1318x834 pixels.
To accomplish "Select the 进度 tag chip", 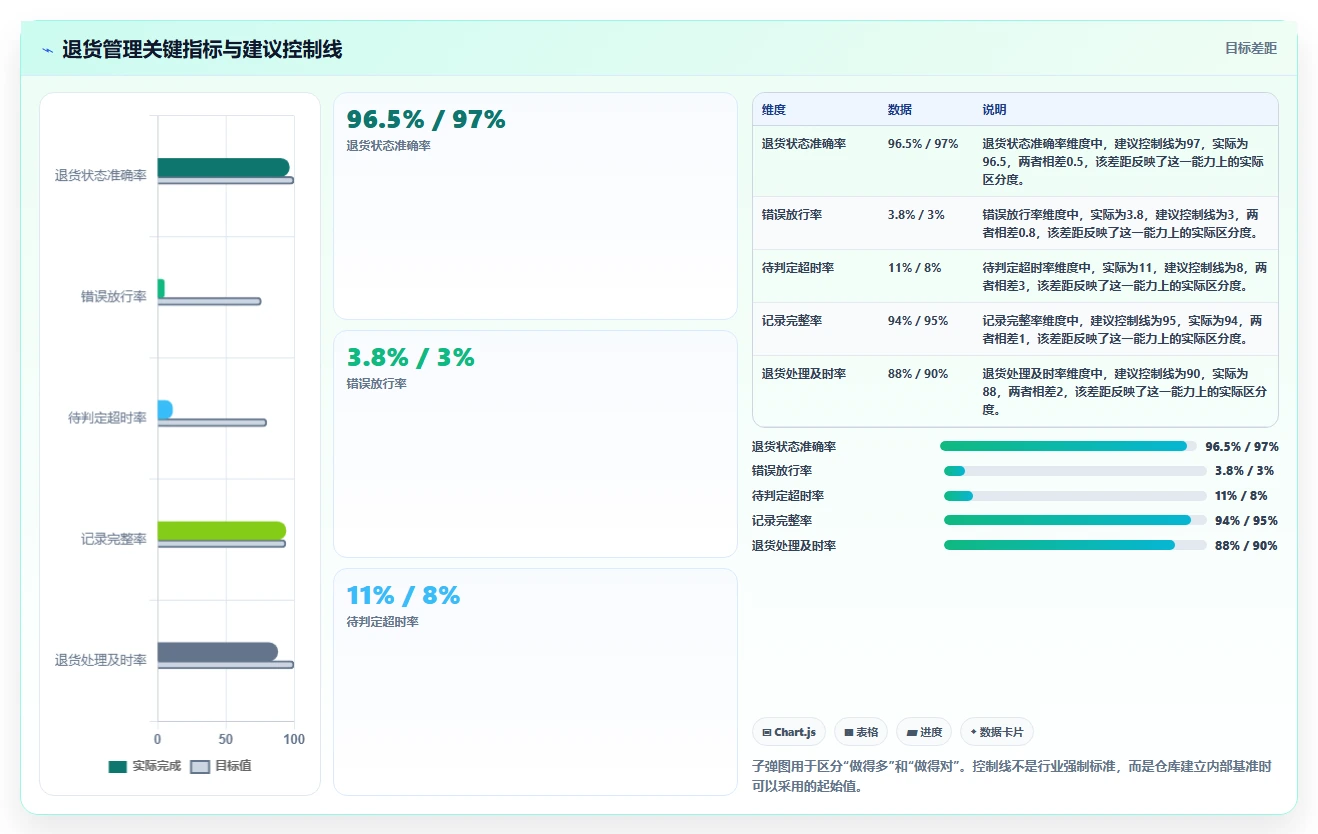I will 924,732.
